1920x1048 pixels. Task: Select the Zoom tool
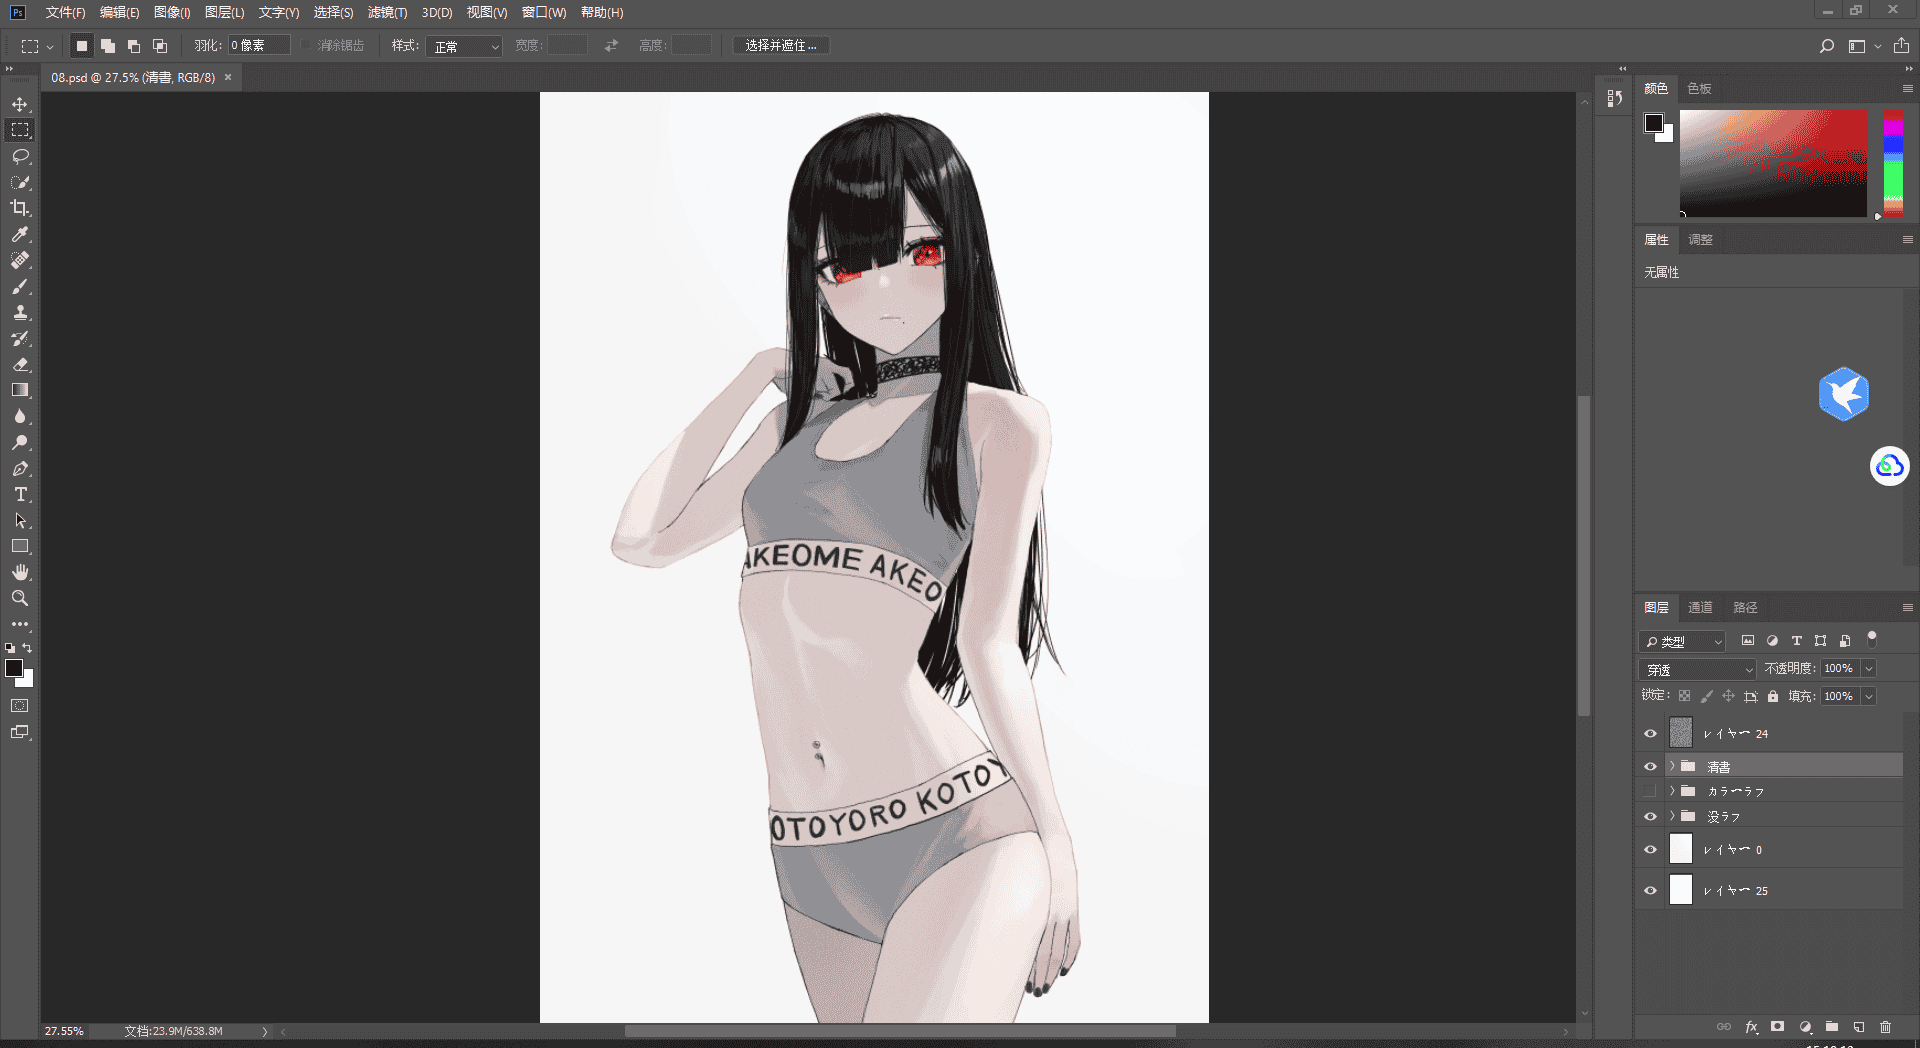[20, 598]
